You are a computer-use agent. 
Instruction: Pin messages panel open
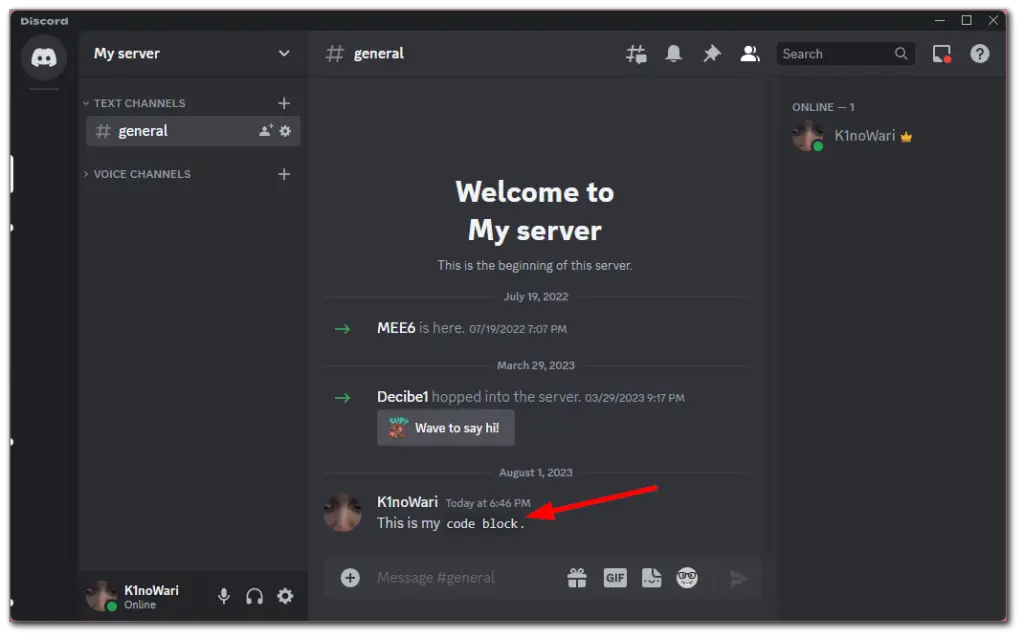[711, 53]
